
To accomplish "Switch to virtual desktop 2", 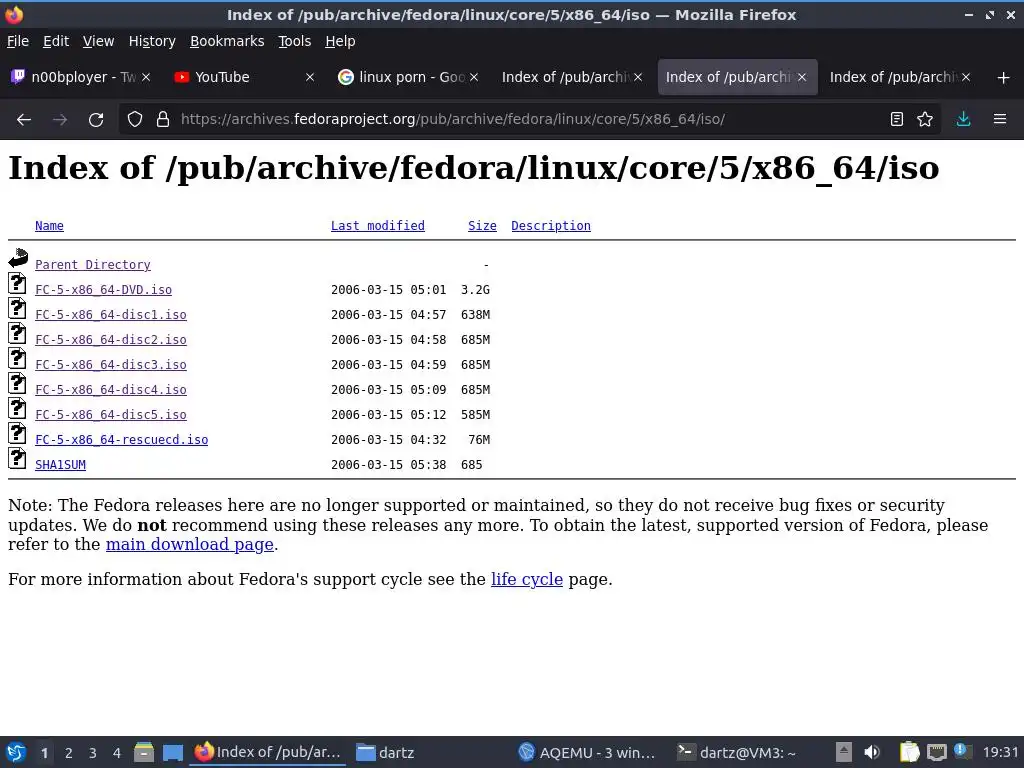I will point(69,753).
